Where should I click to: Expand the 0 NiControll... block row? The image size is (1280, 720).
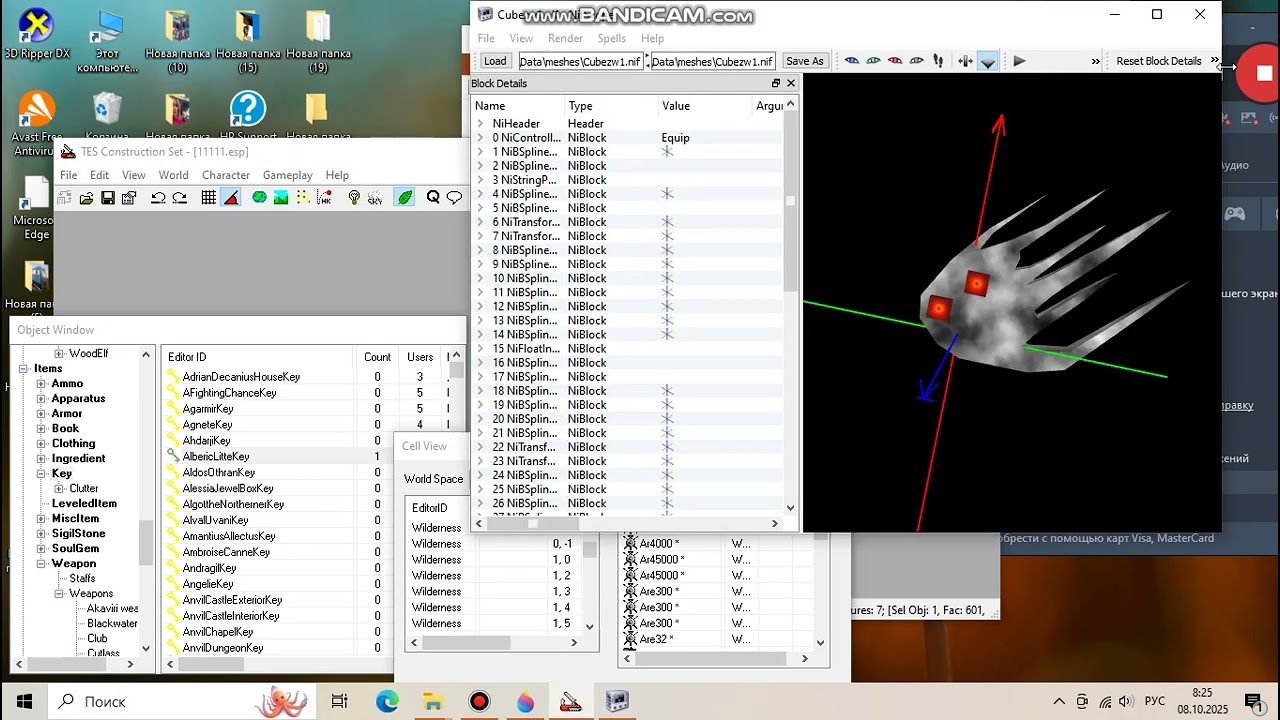(480, 138)
